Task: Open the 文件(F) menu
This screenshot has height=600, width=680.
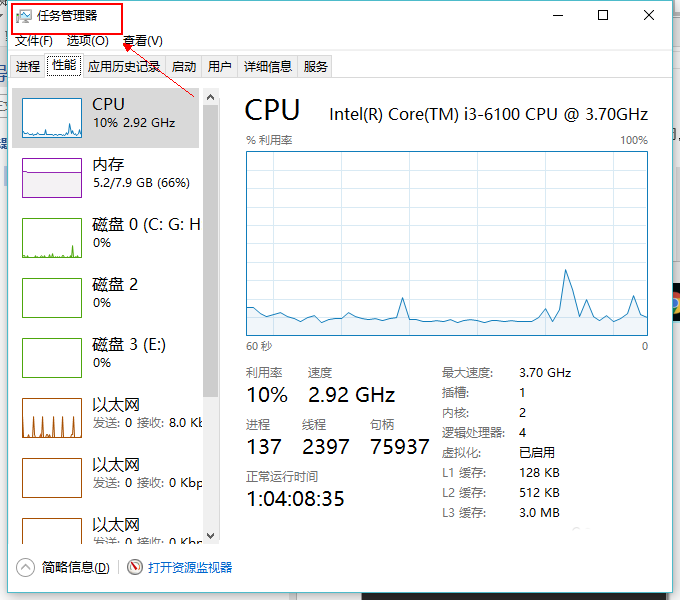Action: 34,41
